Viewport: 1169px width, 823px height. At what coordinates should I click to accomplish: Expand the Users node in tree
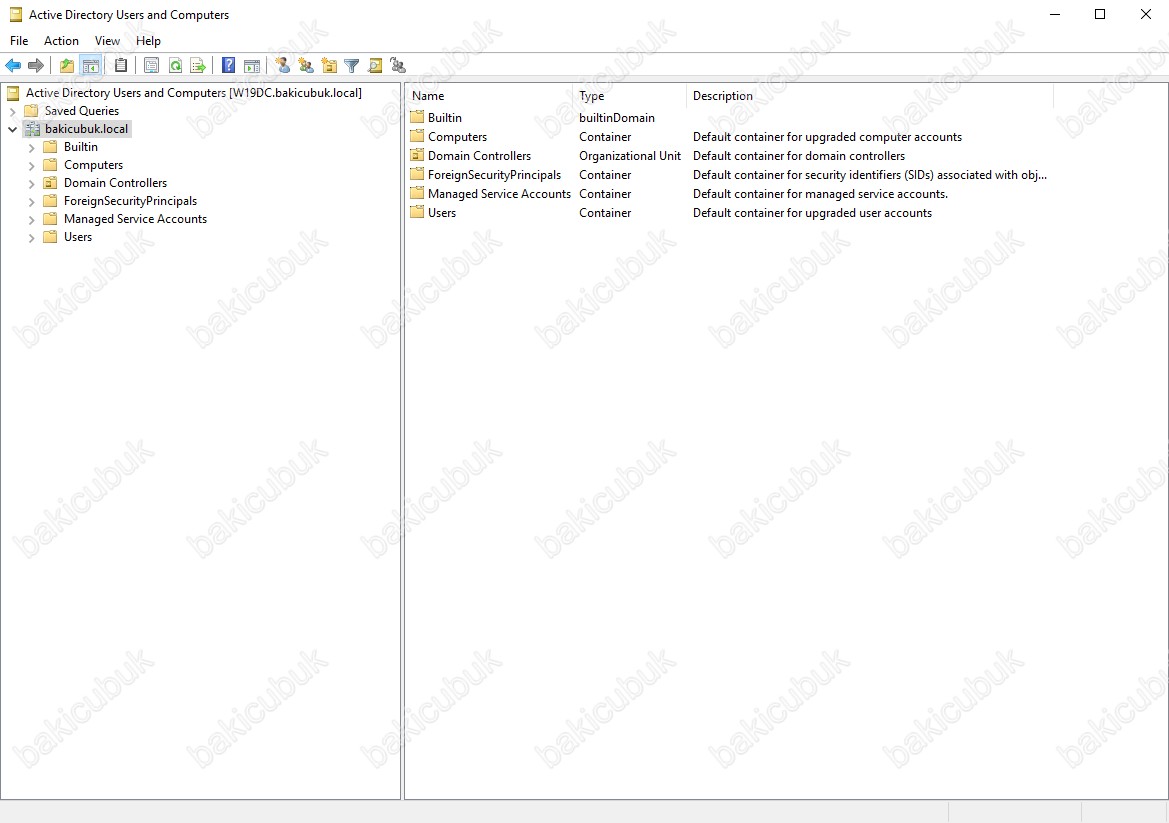[x=31, y=238]
